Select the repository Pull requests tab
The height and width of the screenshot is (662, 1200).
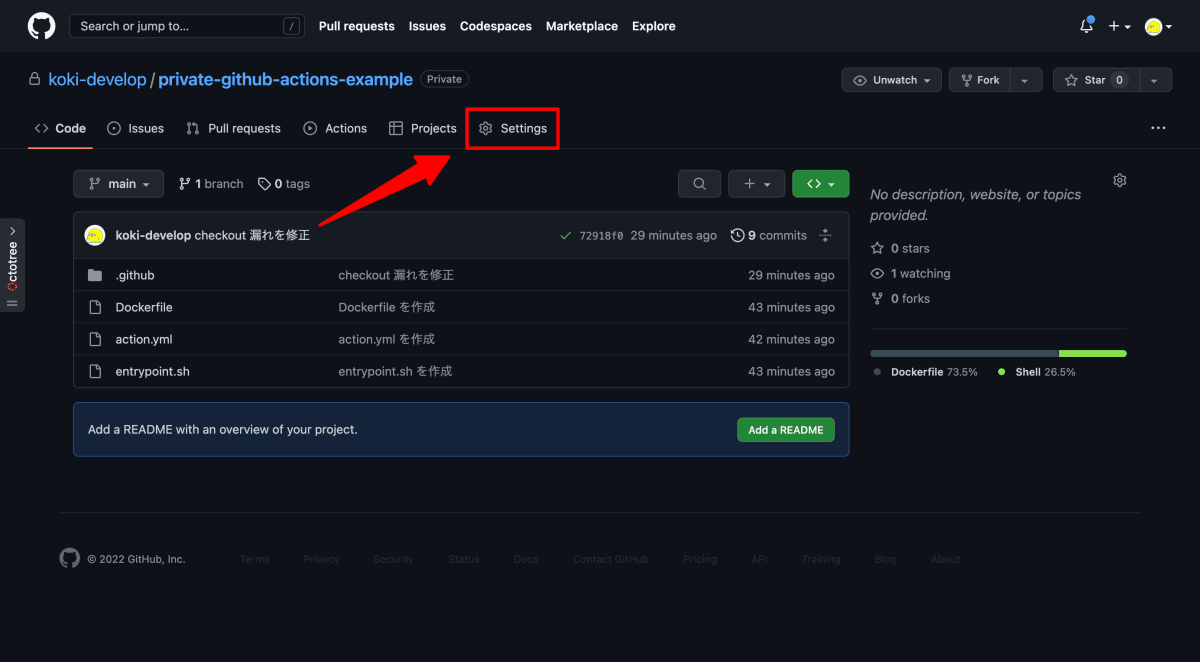point(233,128)
